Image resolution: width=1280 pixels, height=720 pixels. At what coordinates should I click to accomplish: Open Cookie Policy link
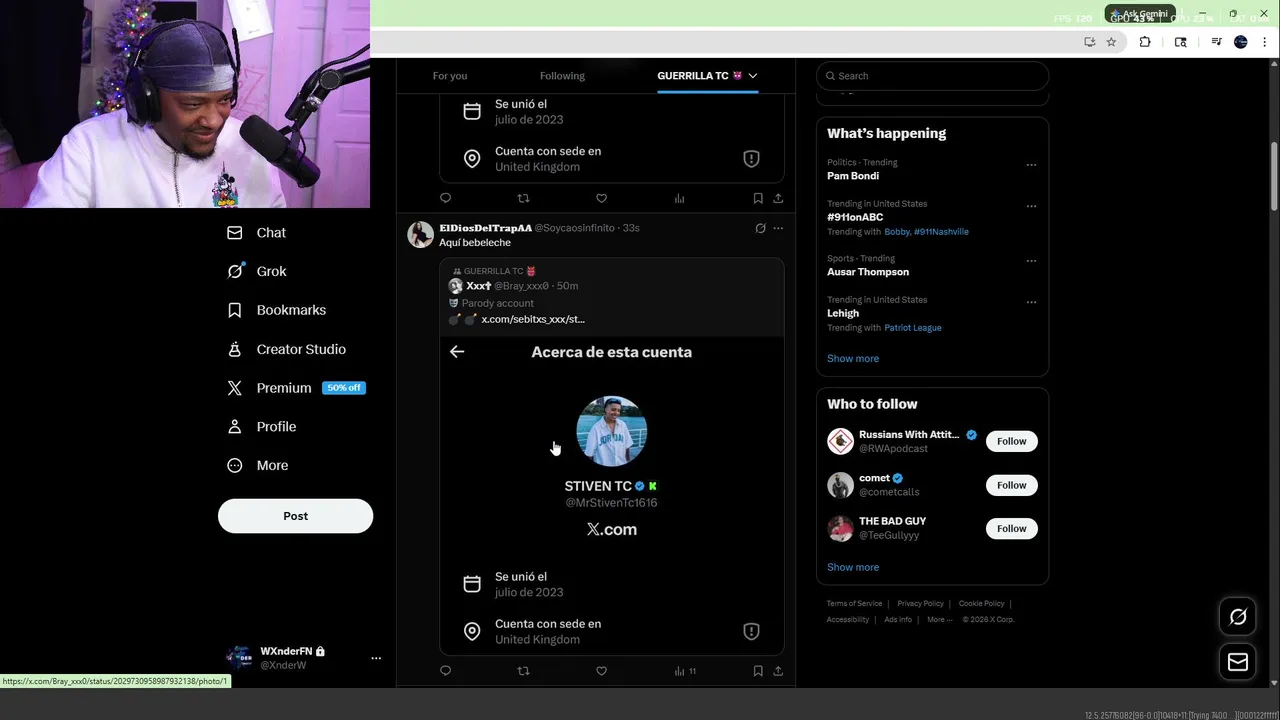pos(981,604)
